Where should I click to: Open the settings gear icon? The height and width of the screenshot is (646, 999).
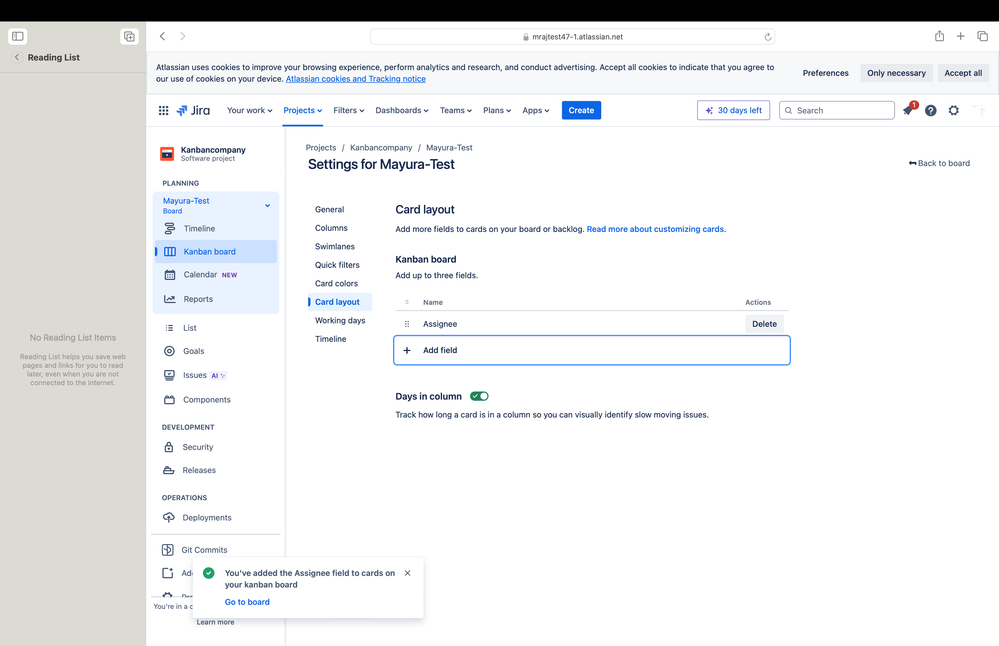954,110
